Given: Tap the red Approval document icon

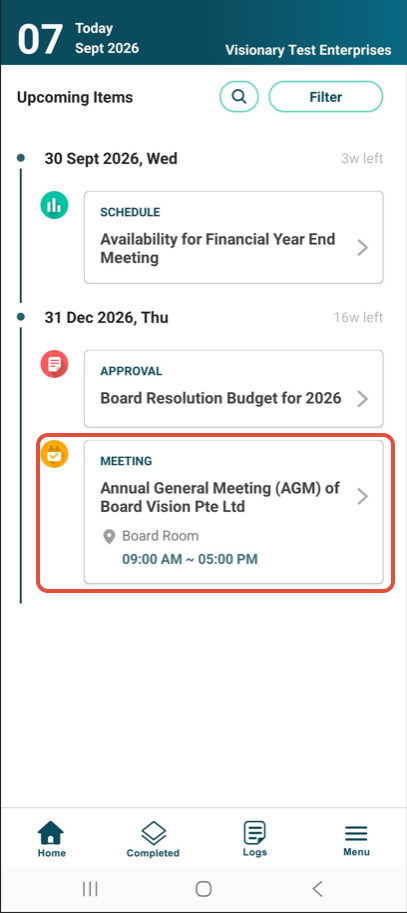Looking at the screenshot, I should click(54, 365).
